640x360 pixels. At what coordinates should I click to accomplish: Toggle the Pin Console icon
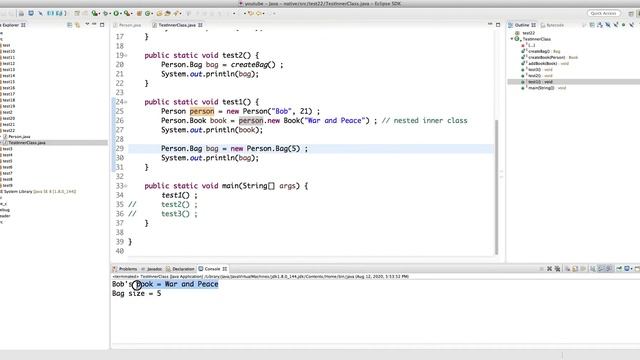(619, 269)
